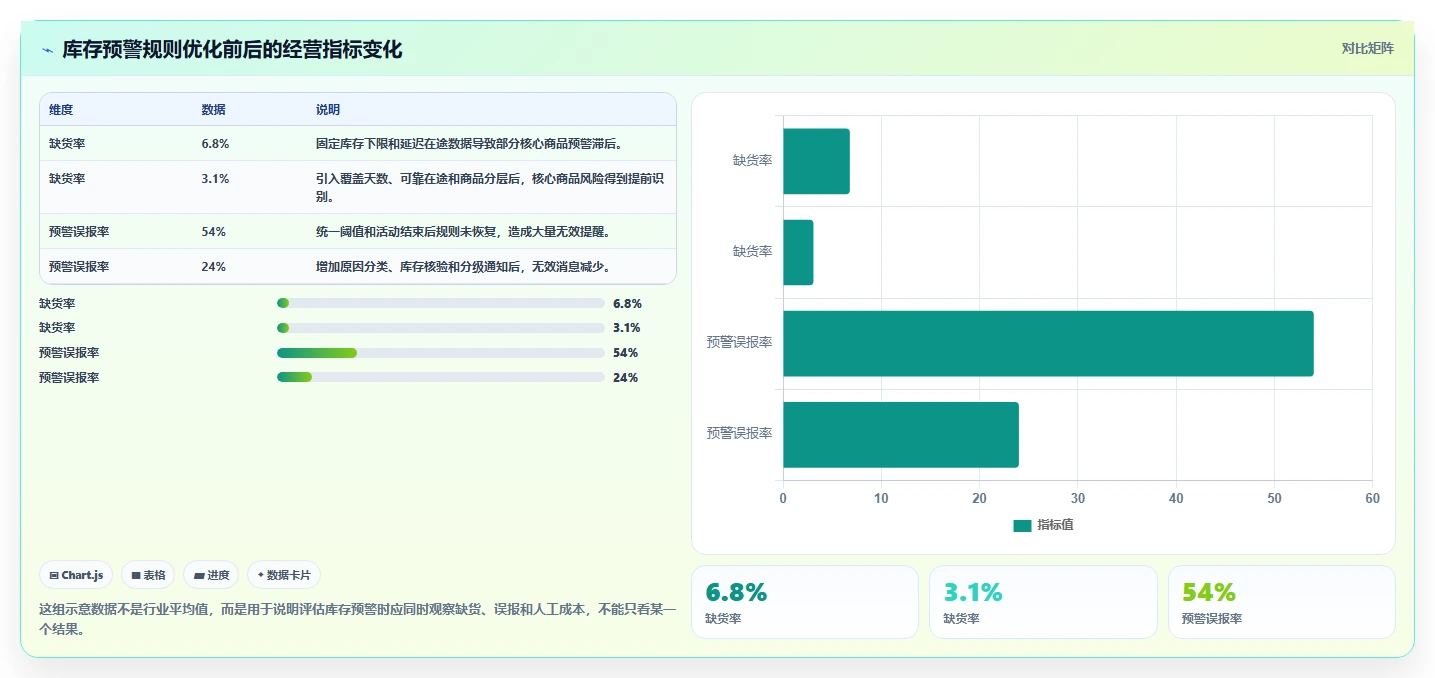The width and height of the screenshot is (1435, 678).
Task: Click the 预警误报率 label of the 24% progress row
Action: 69,378
